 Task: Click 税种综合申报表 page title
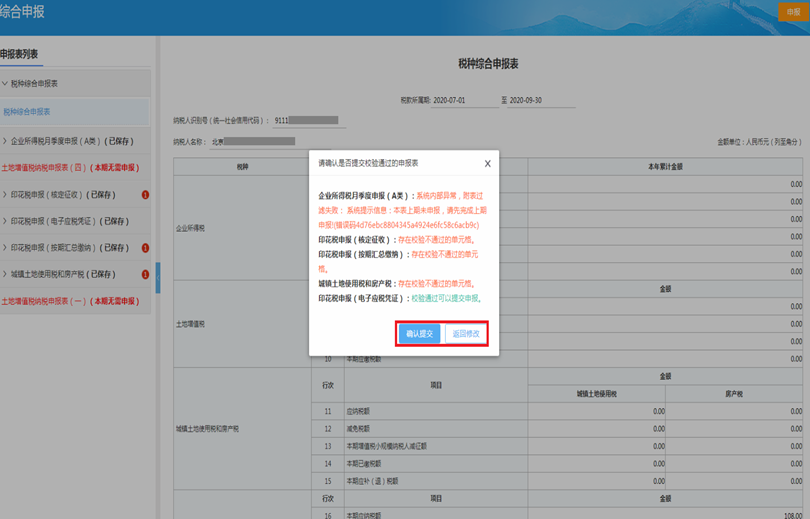(x=488, y=64)
